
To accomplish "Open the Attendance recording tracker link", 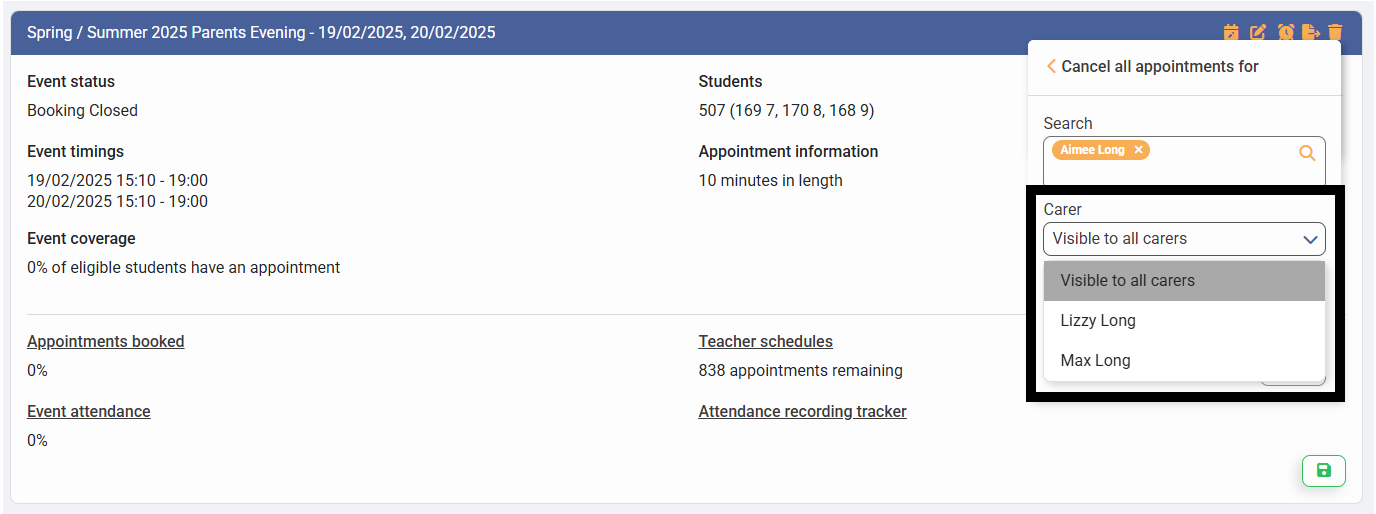I will (x=802, y=411).
